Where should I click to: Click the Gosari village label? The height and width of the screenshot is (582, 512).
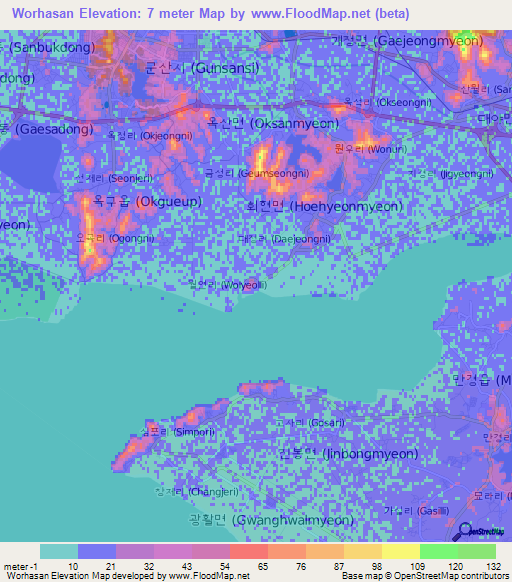310,423
